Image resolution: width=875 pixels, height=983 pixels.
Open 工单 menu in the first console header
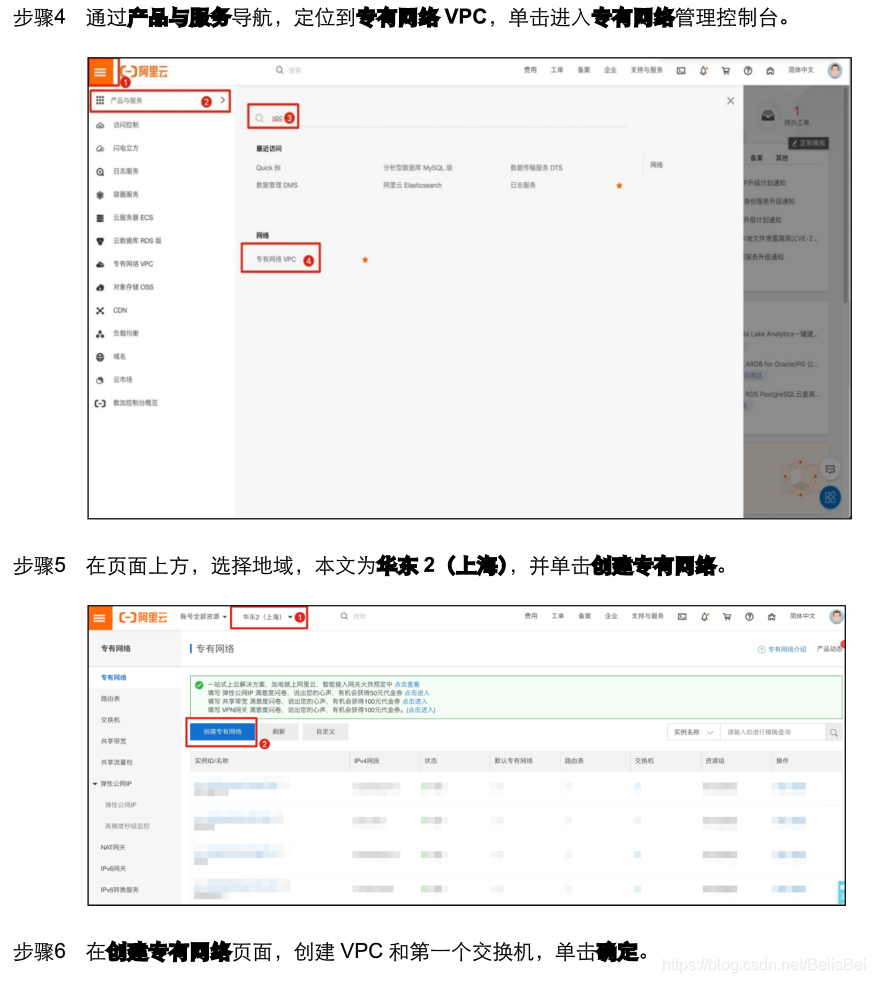click(557, 70)
